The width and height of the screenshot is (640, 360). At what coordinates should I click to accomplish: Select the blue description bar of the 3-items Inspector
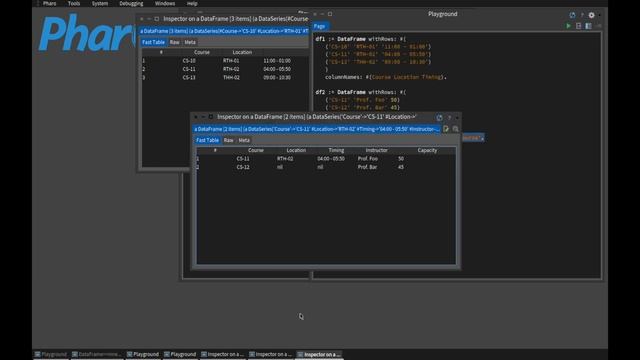pos(224,31)
